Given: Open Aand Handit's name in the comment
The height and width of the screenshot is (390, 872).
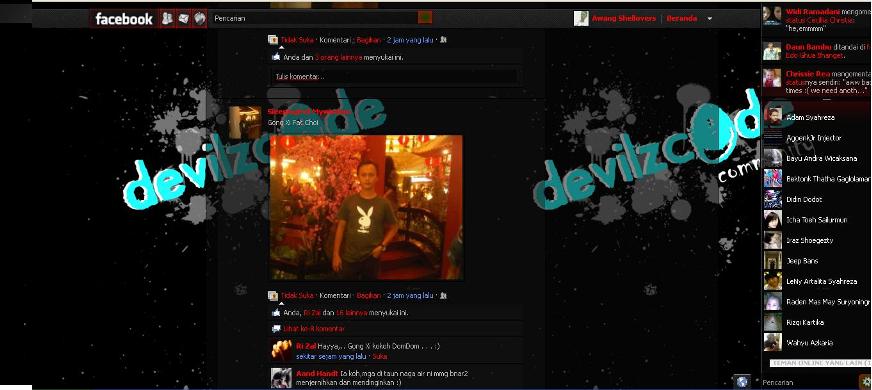Looking at the screenshot, I should pyautogui.click(x=317, y=373).
